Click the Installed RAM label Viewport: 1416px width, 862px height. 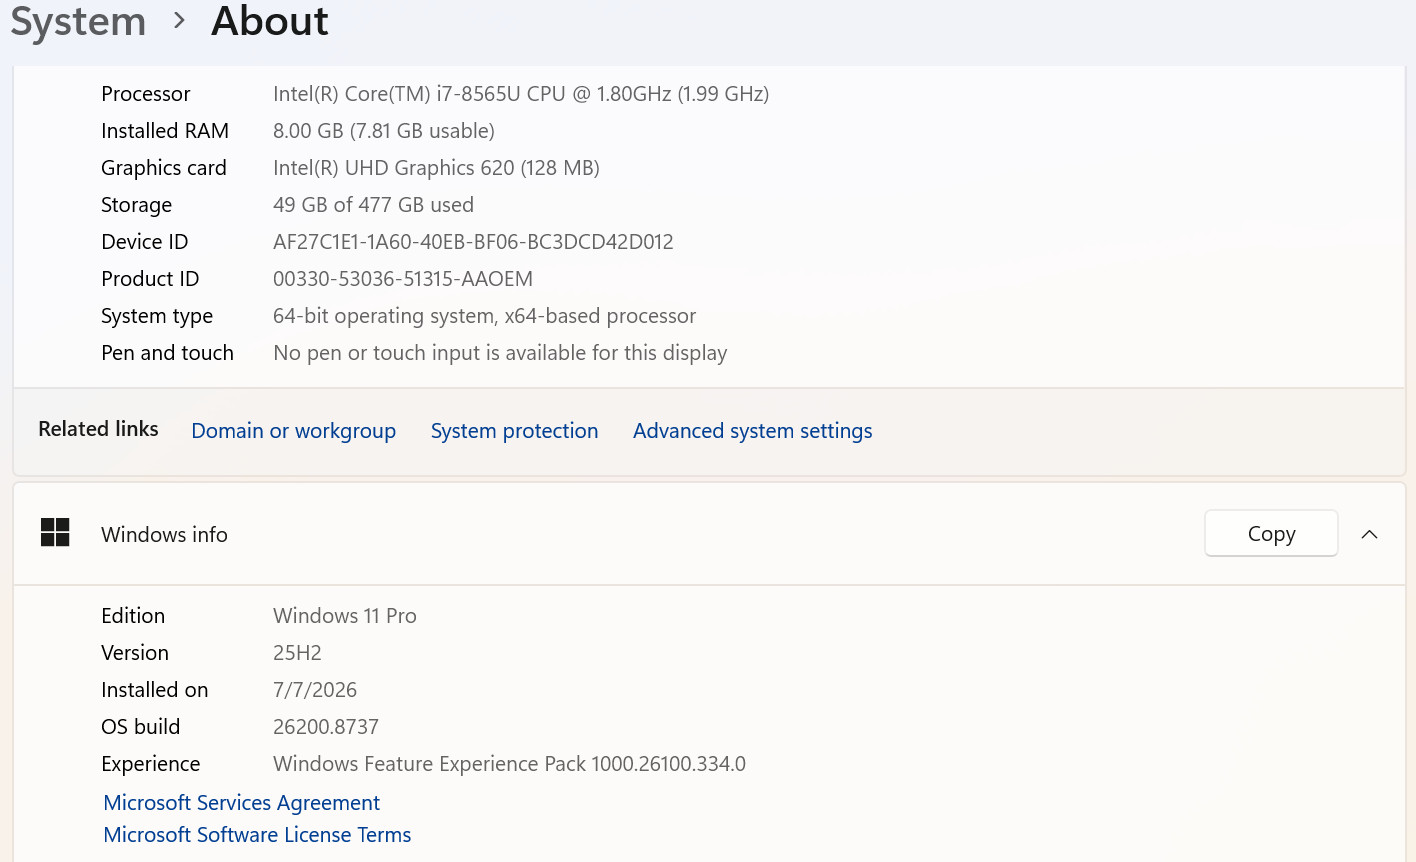click(165, 131)
